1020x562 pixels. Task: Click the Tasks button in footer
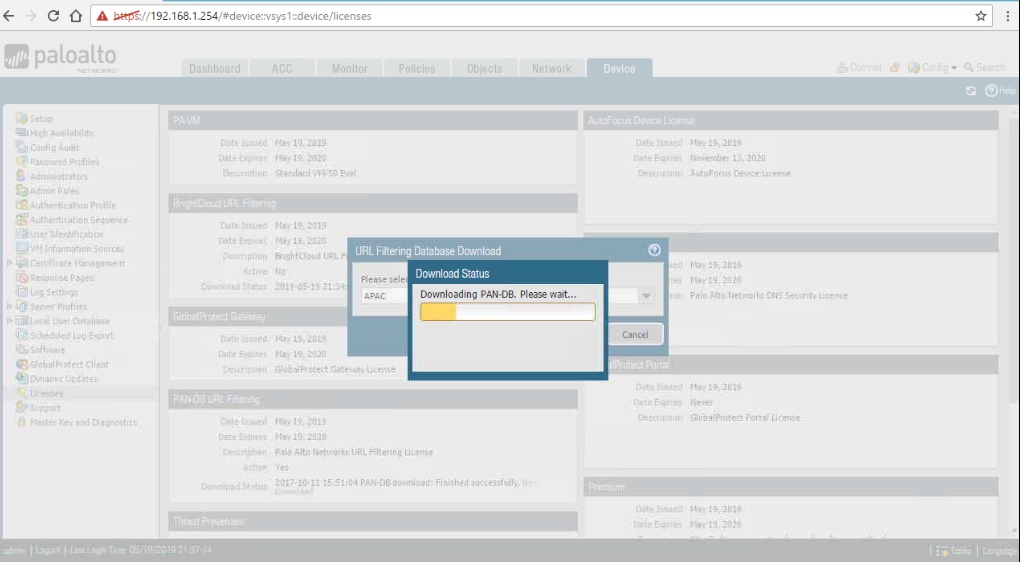954,551
